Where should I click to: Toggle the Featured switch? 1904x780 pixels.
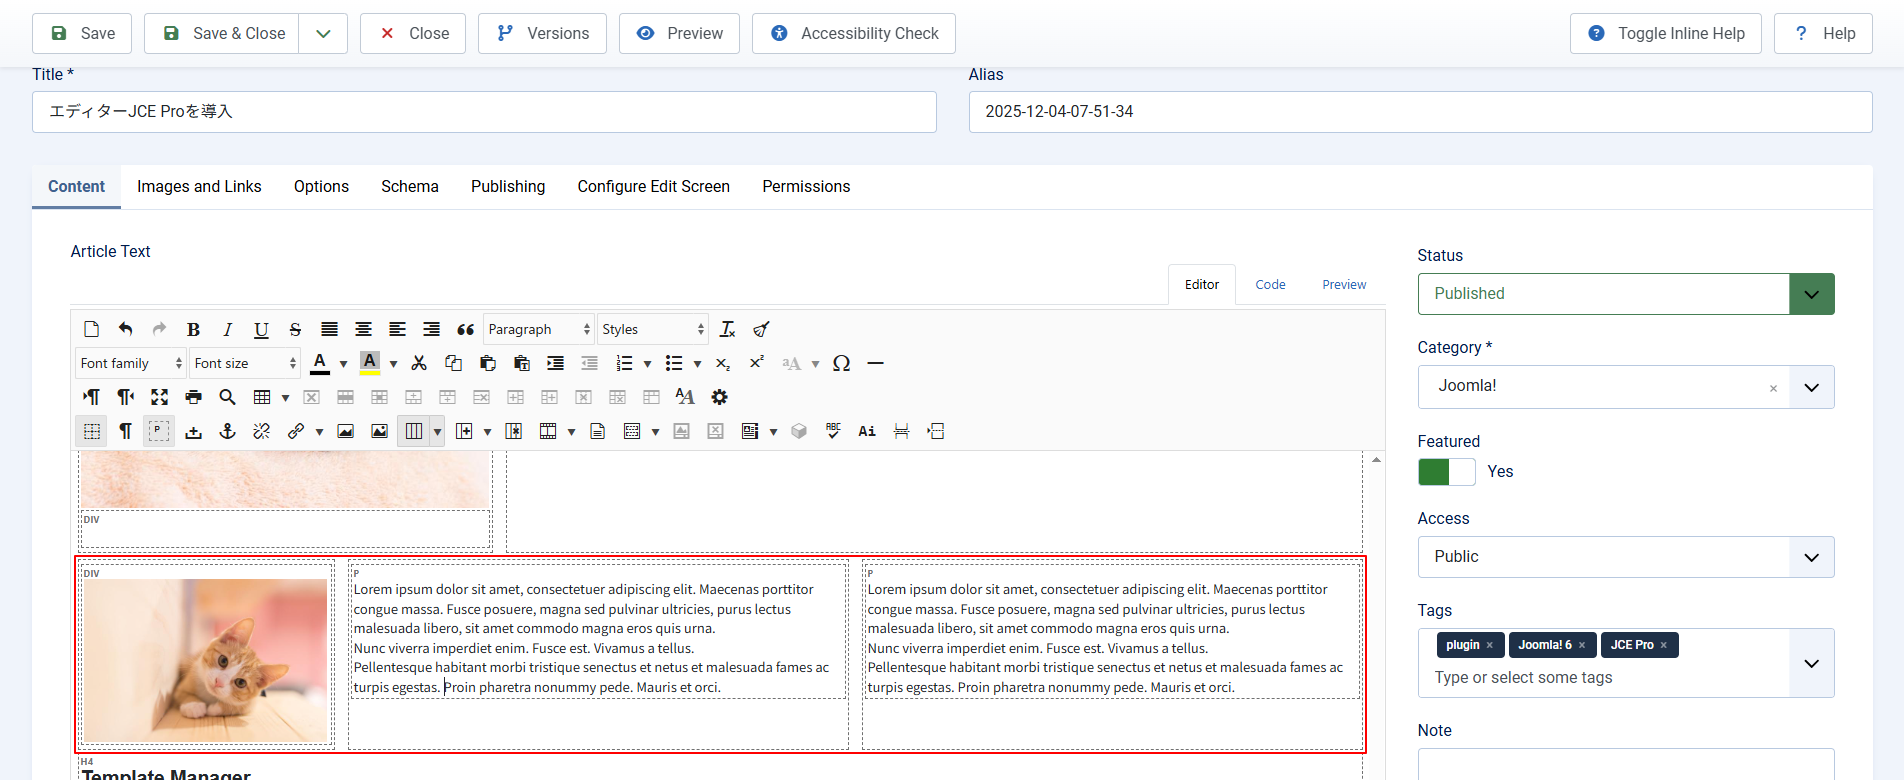[1446, 472]
